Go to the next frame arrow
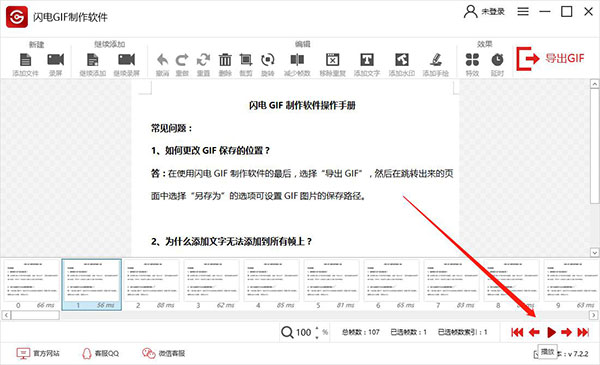Viewport: 600px width, 365px height. (x=567, y=332)
